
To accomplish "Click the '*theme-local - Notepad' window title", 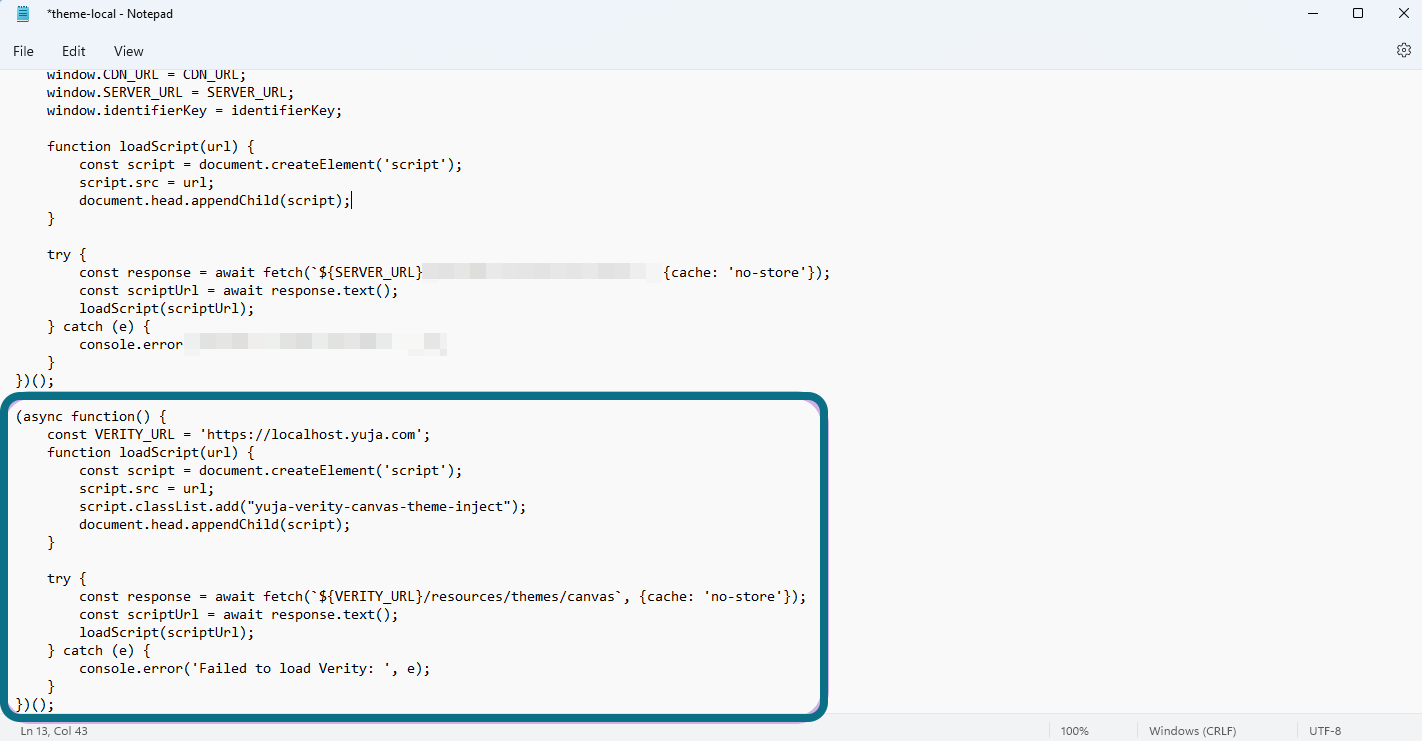I will [109, 13].
